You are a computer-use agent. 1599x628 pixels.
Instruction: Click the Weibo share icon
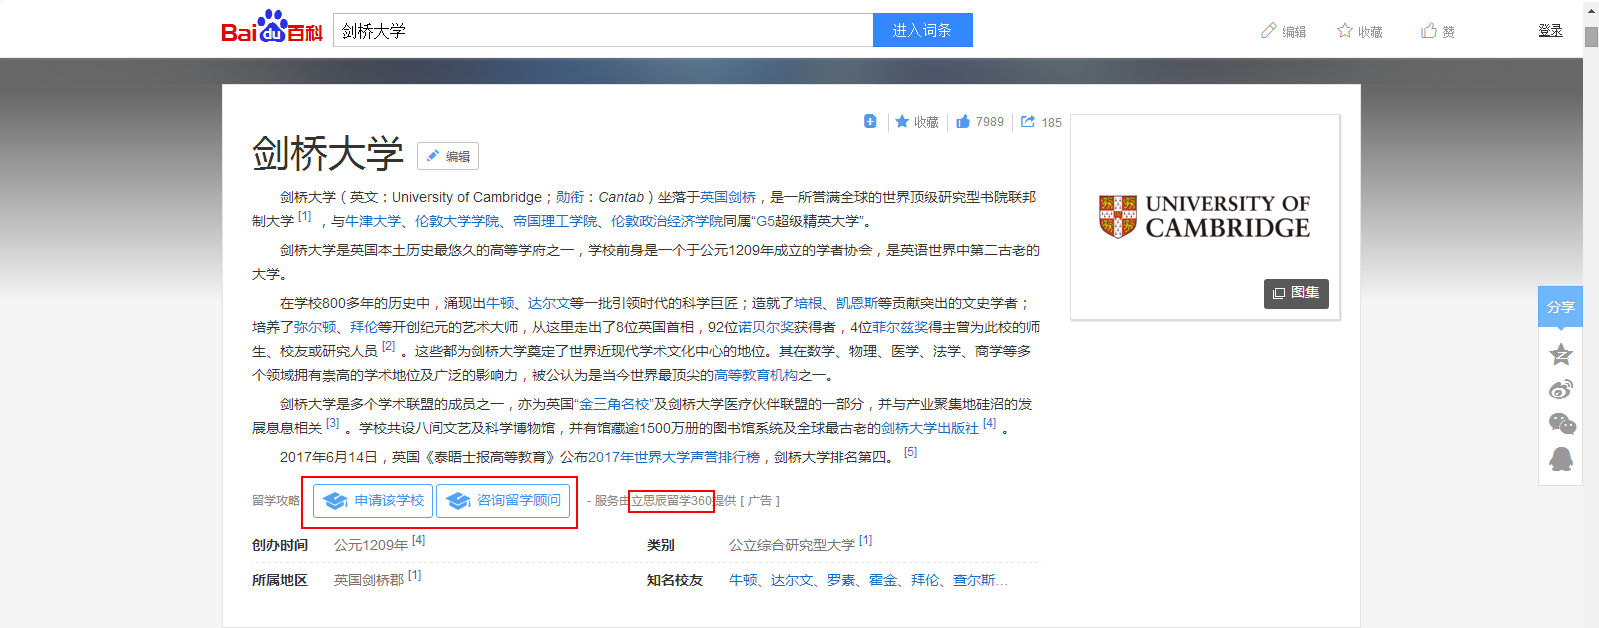point(1561,389)
